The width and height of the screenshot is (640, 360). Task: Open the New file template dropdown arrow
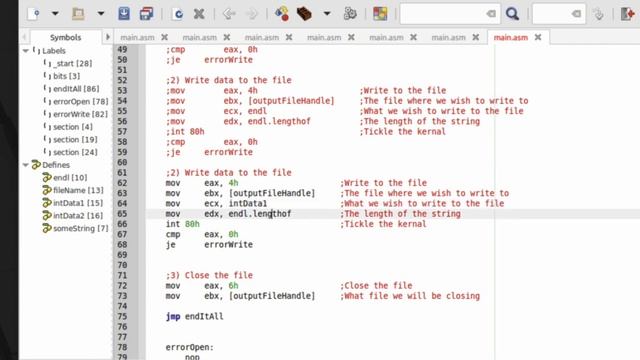[55, 14]
